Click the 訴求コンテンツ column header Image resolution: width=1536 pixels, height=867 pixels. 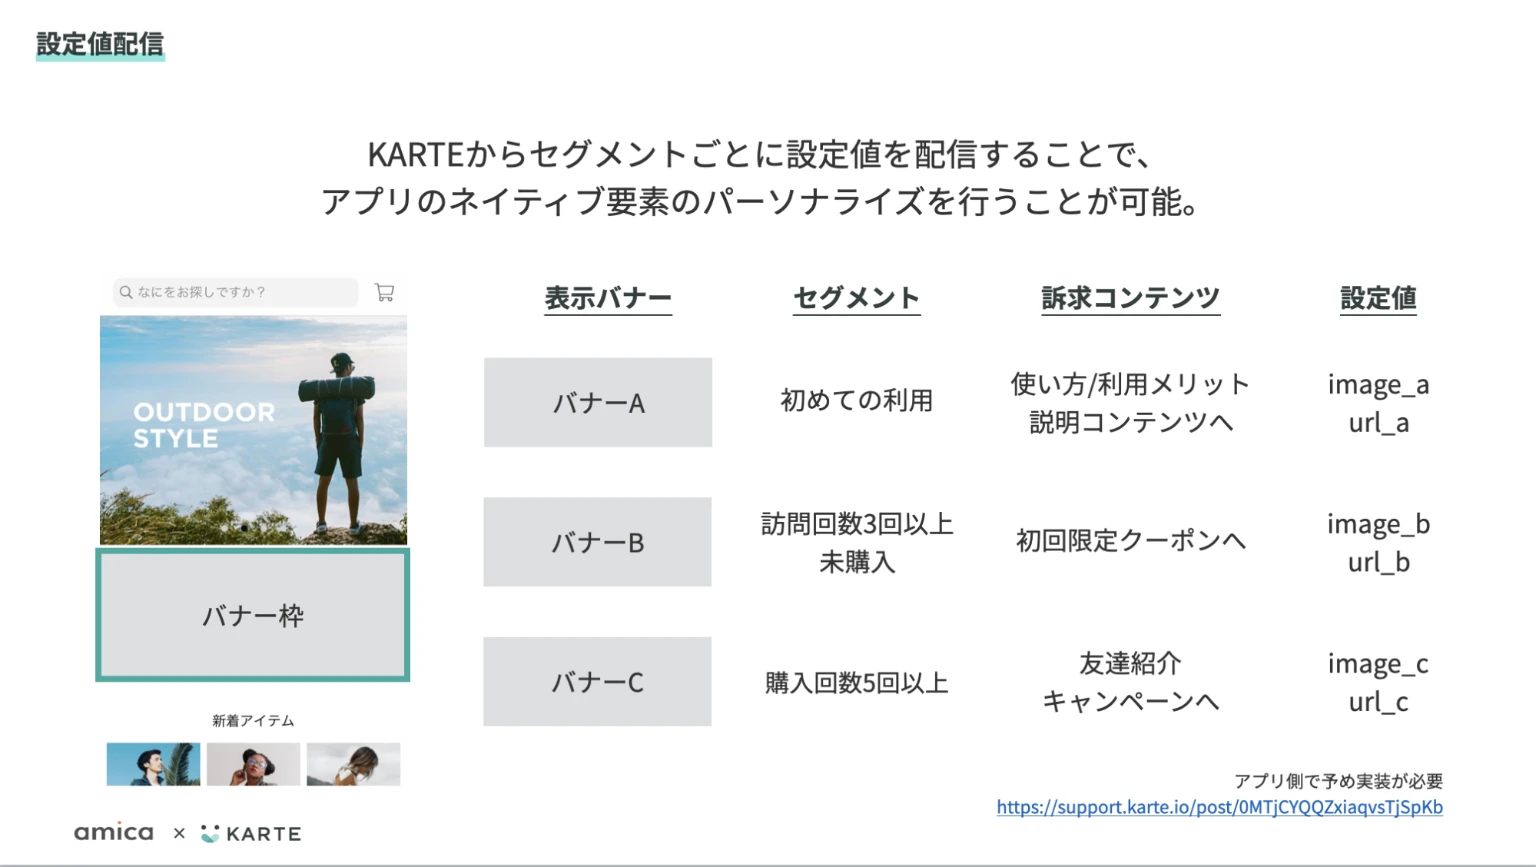coord(1130,298)
